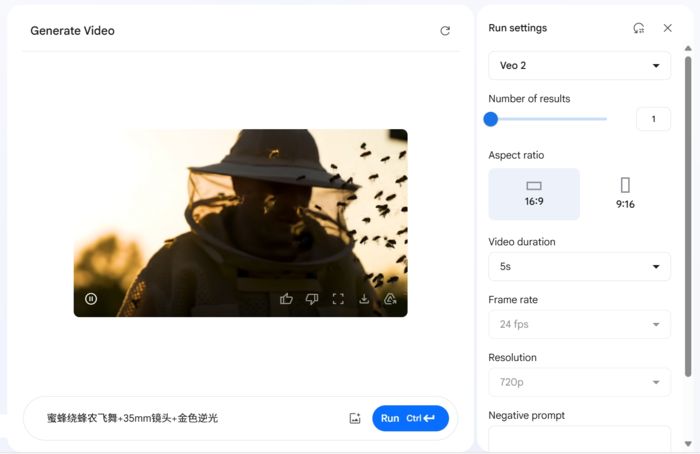Click the Negative prompt text box
700x454 pixels.
pyautogui.click(x=579, y=438)
